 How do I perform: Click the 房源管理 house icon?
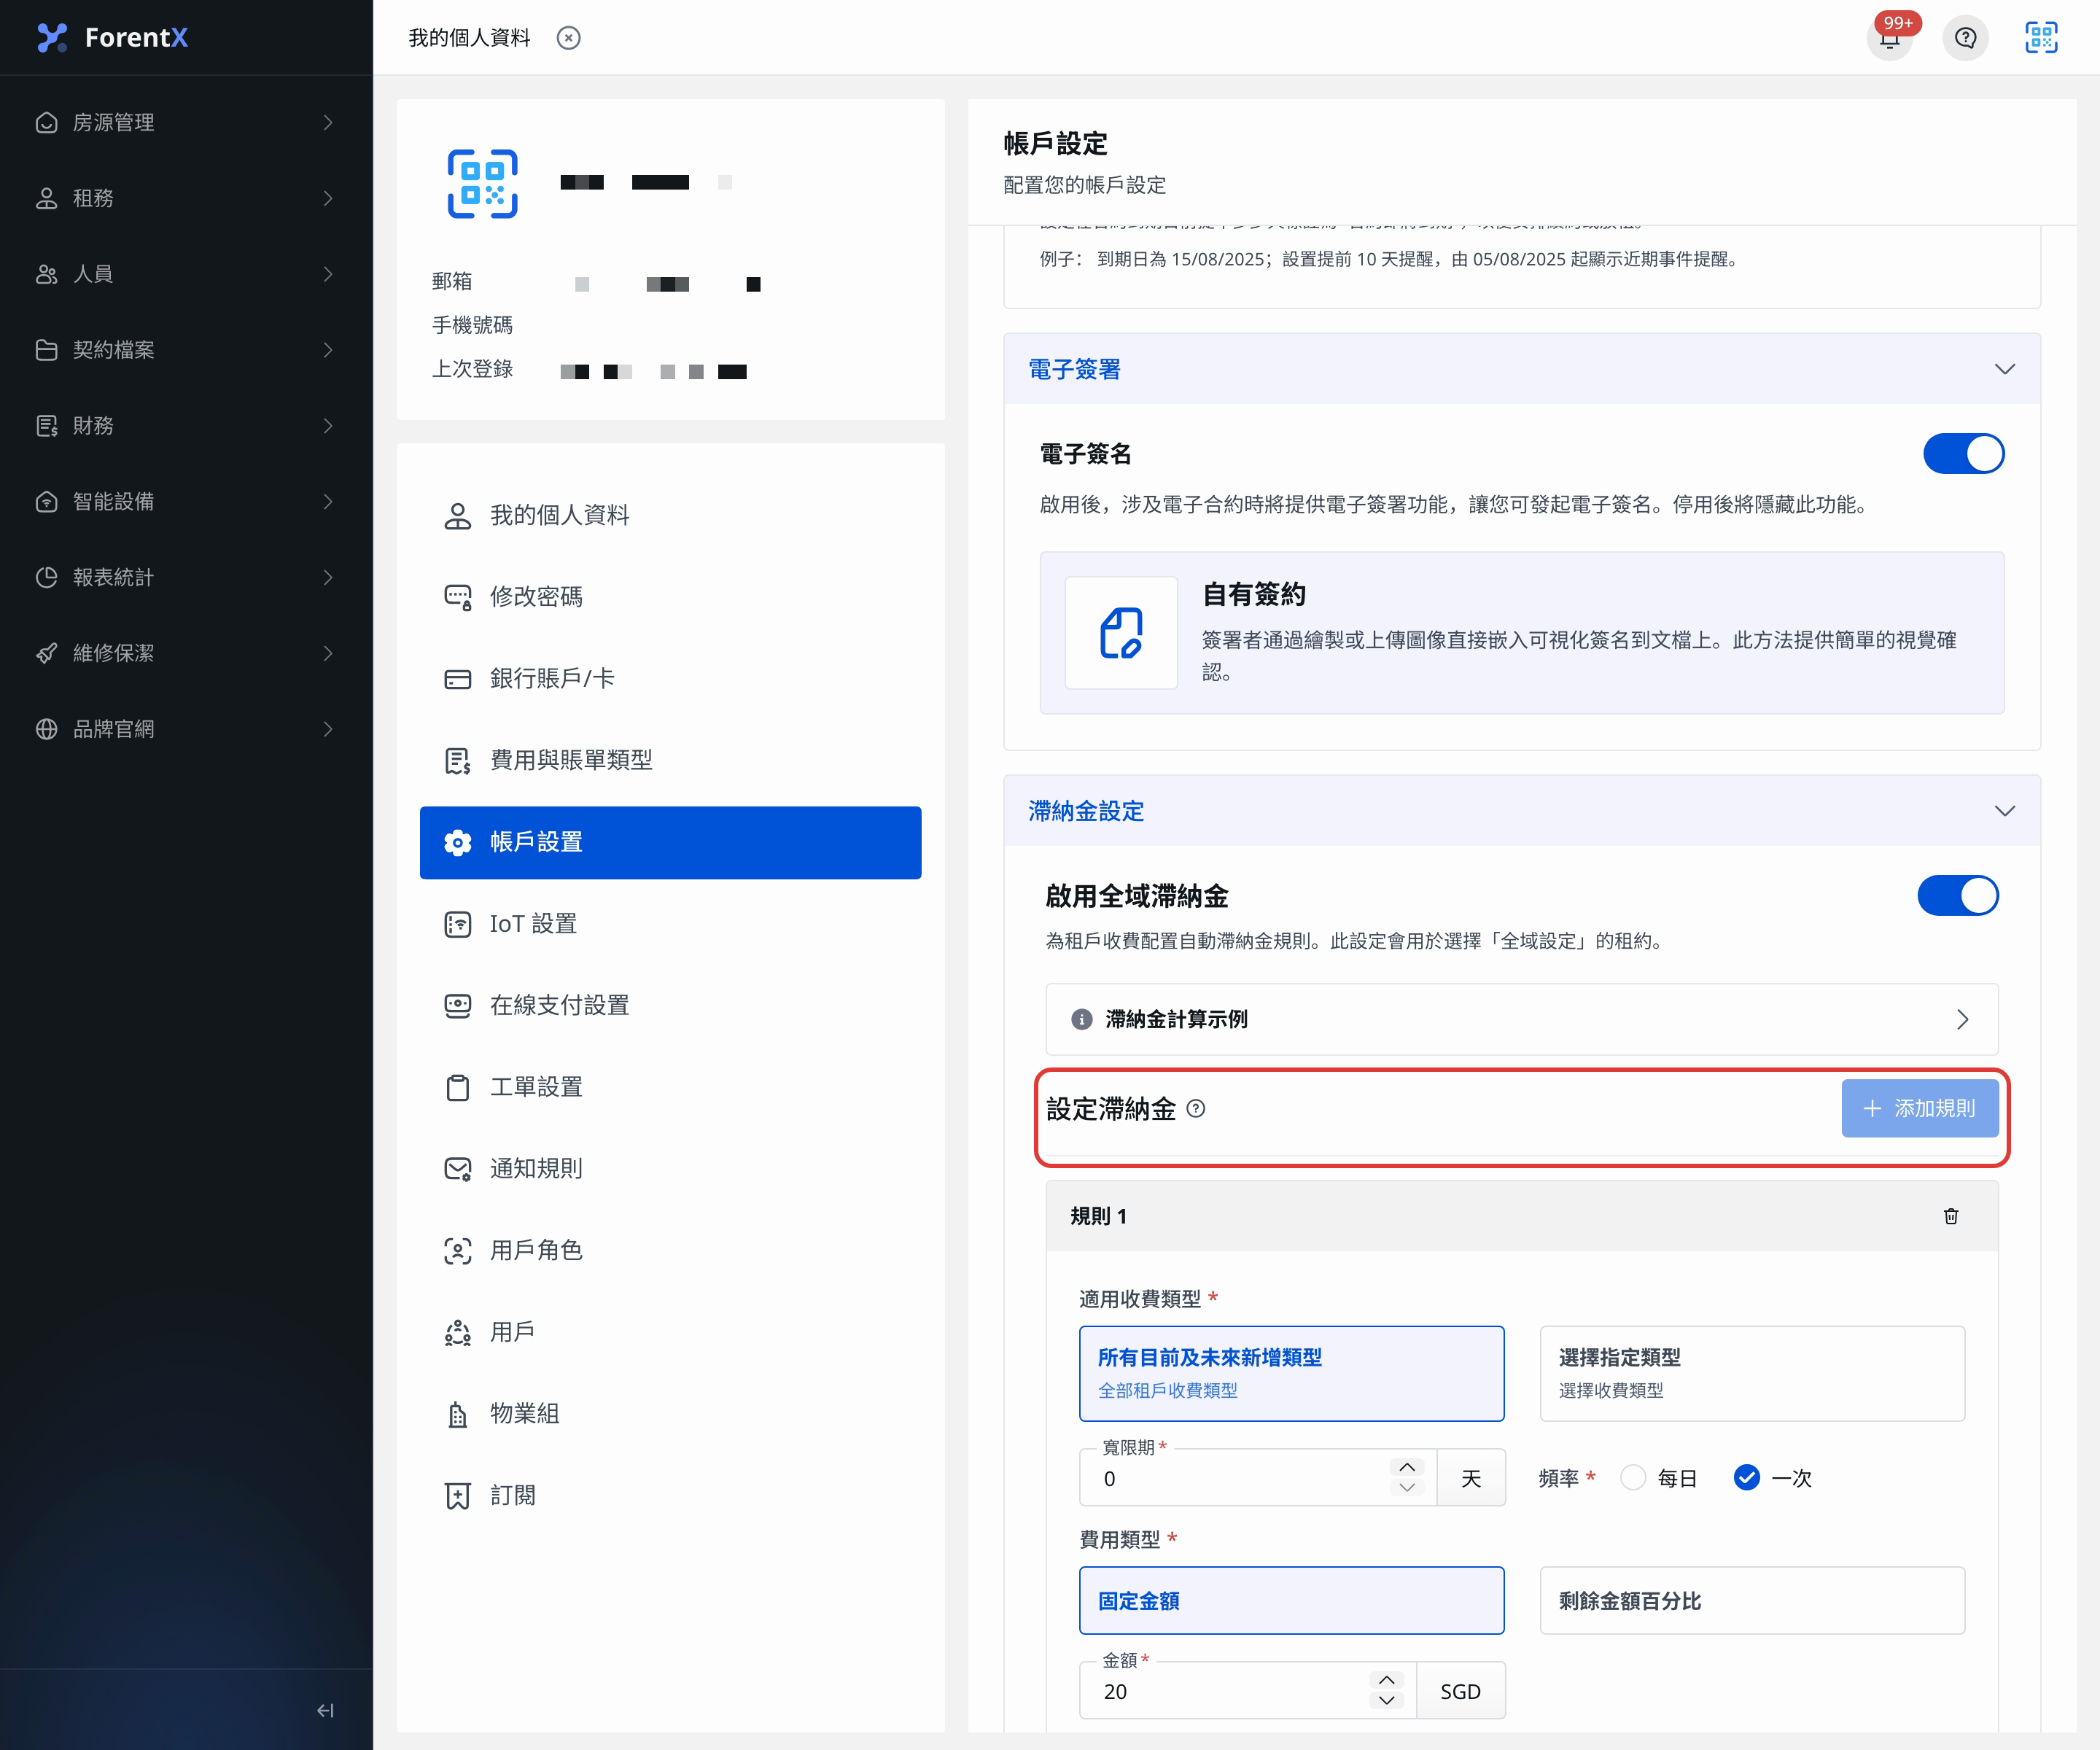pyautogui.click(x=46, y=122)
